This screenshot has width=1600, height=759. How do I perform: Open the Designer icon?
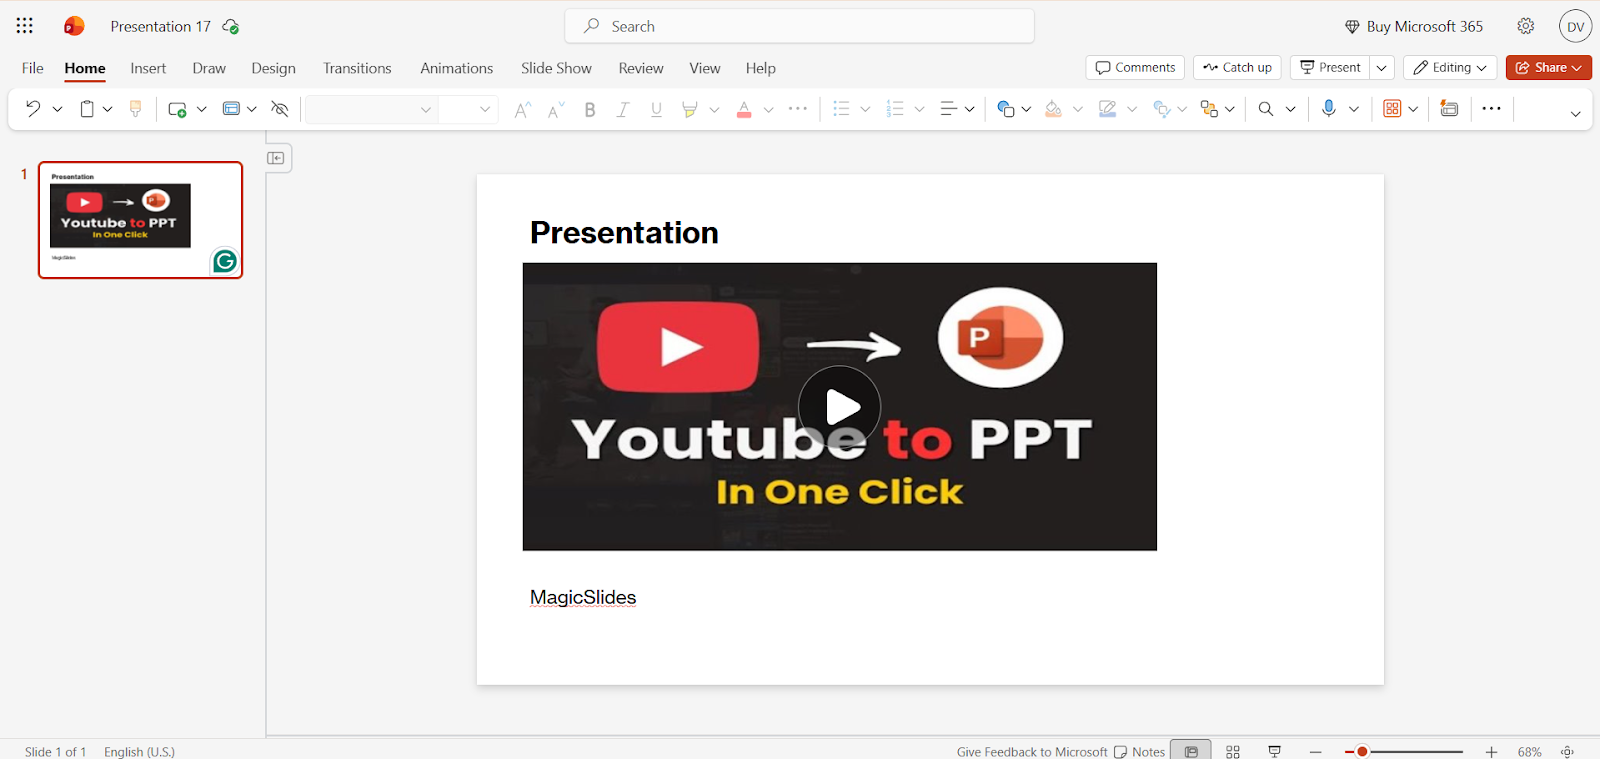(x=1392, y=109)
